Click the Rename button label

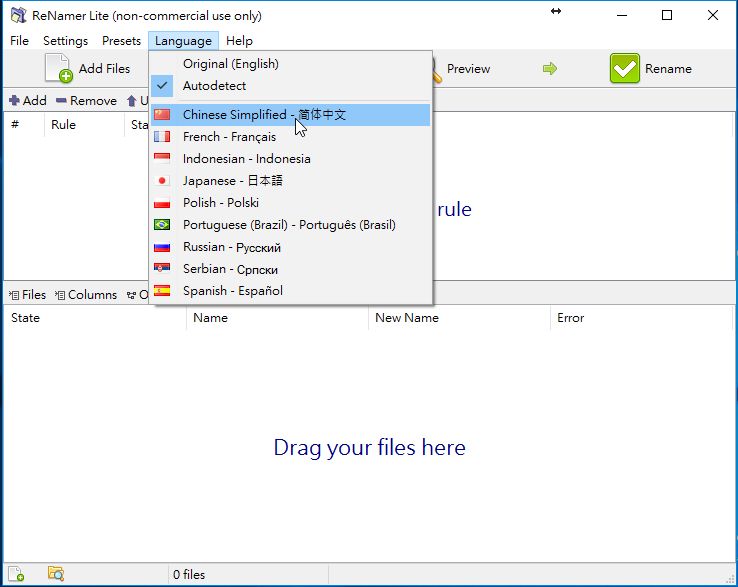(668, 69)
